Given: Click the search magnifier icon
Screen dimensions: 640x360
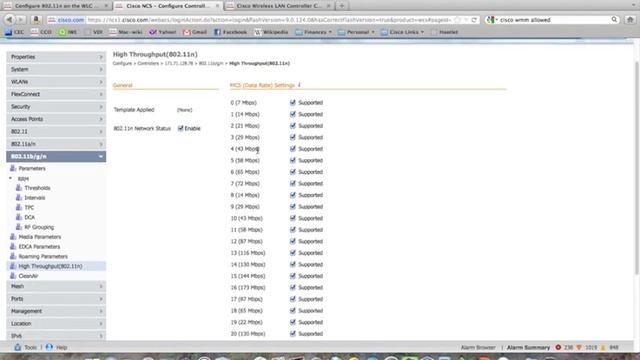Looking at the screenshot, I should (x=614, y=20).
